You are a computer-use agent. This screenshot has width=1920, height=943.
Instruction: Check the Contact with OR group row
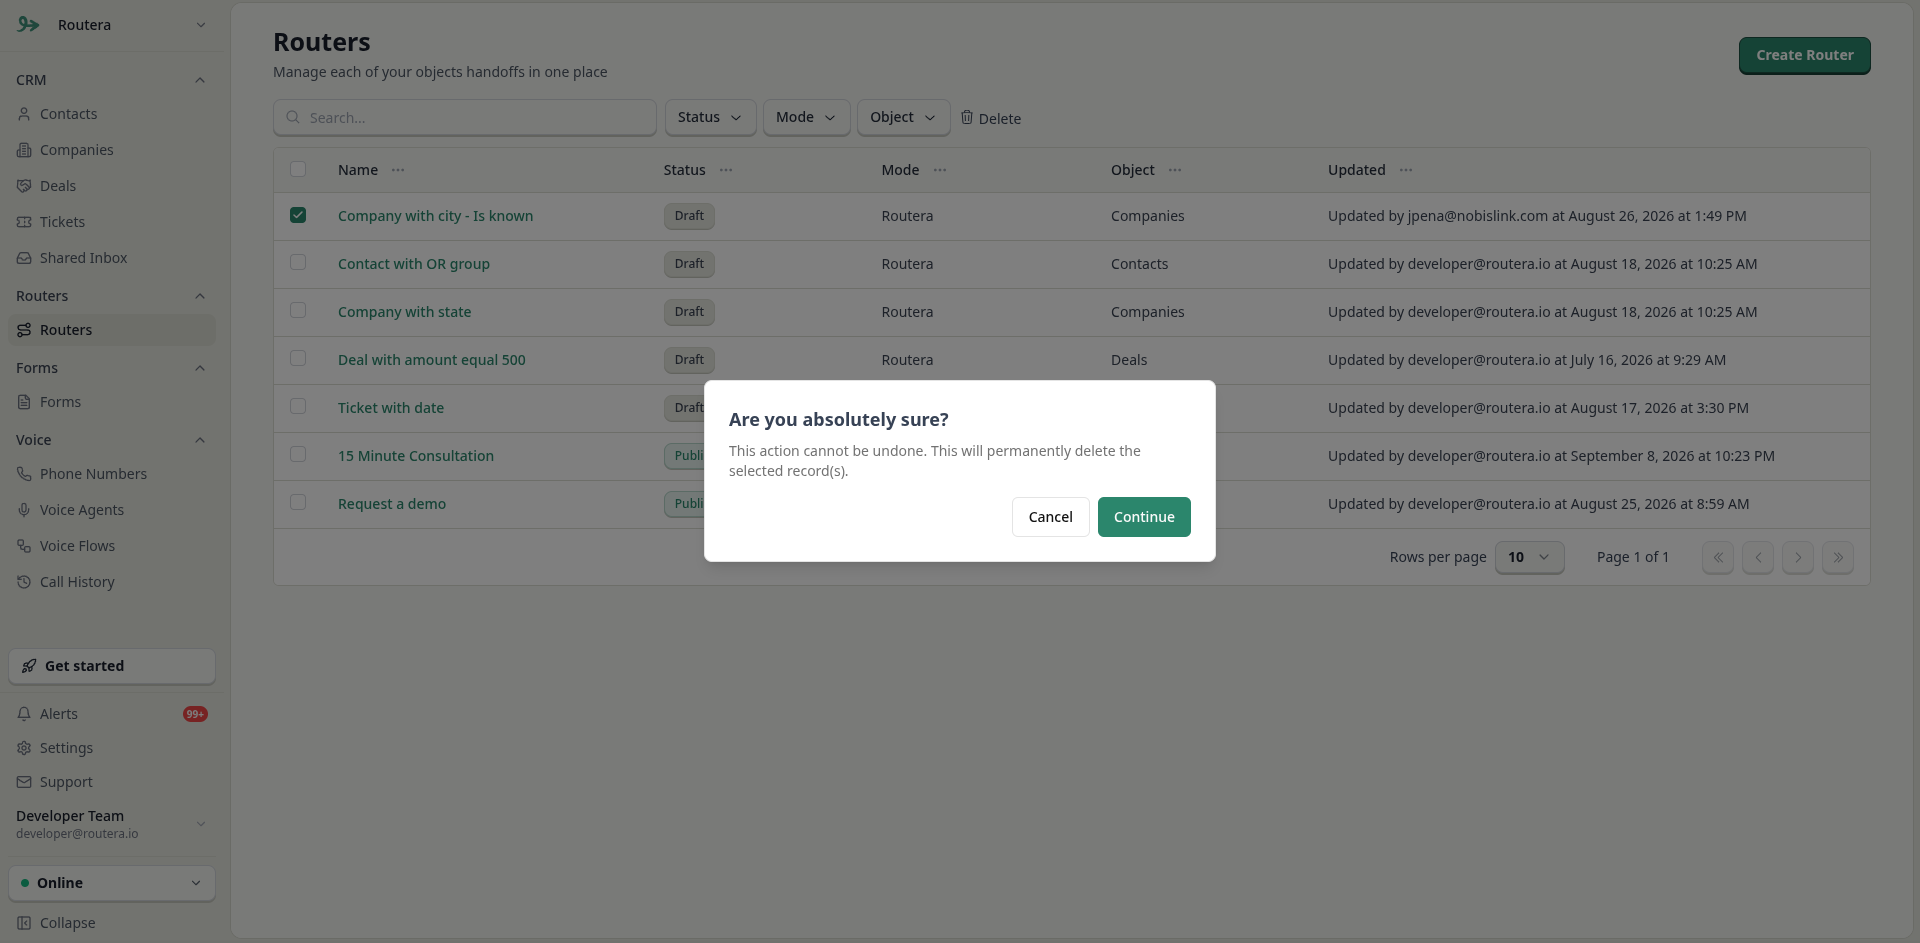(x=298, y=262)
